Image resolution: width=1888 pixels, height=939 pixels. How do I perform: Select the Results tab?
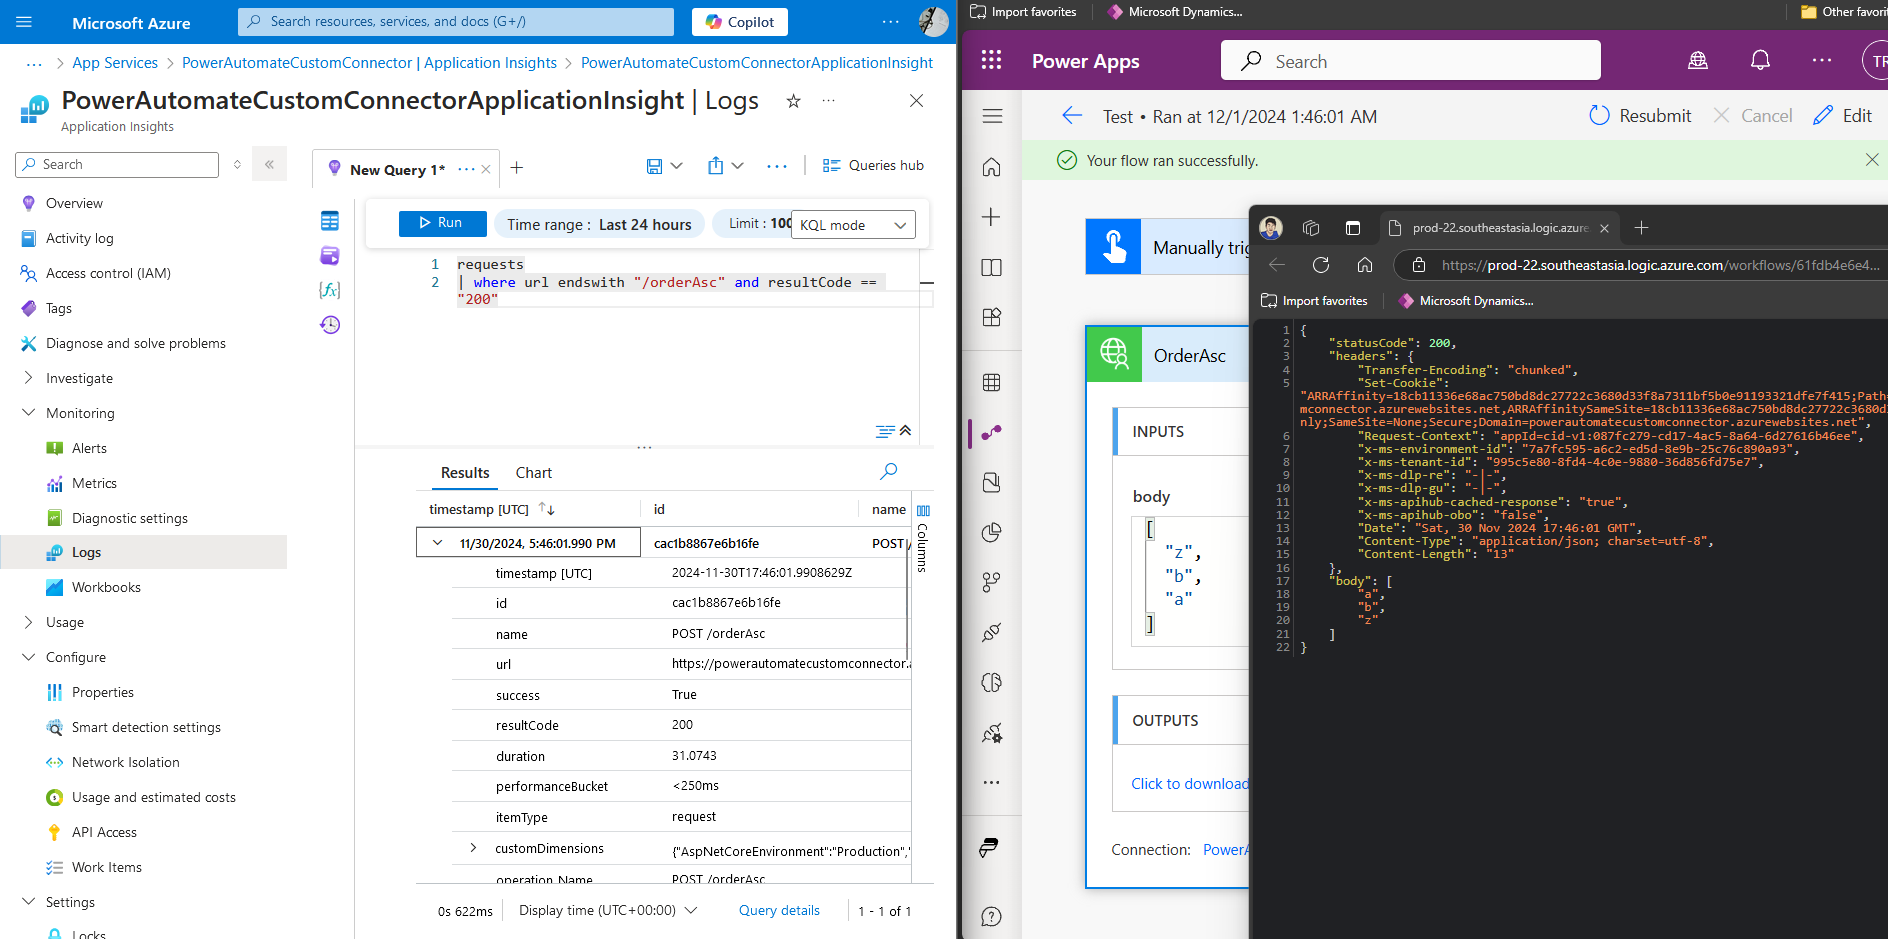point(465,473)
